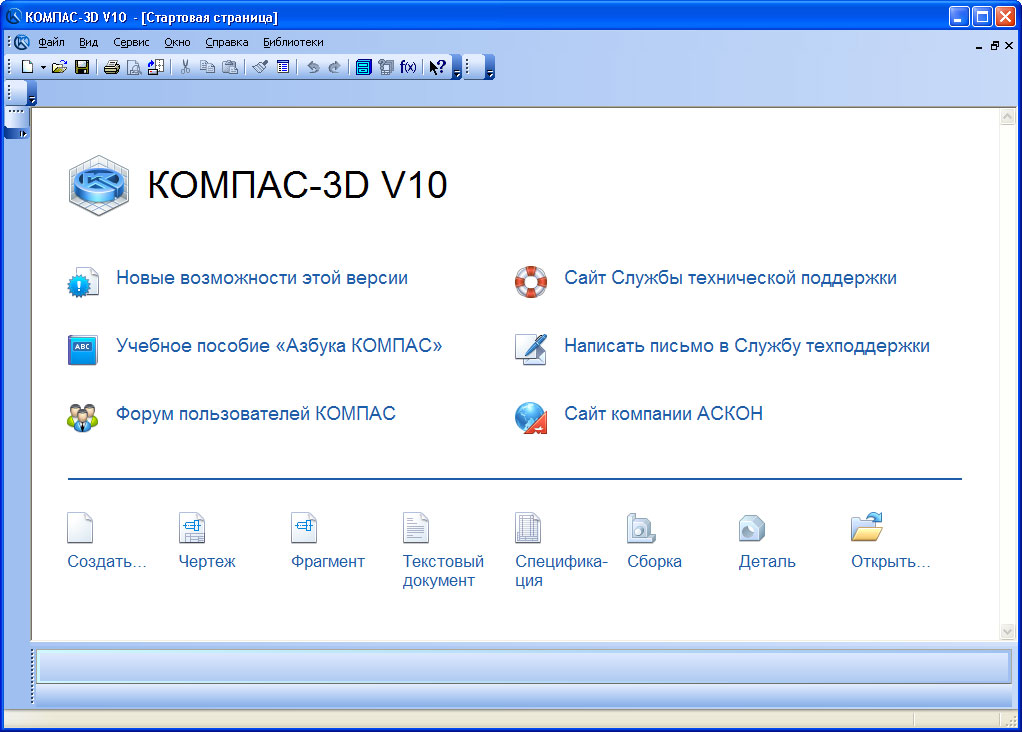This screenshot has width=1022, height=732.
Task: Click the Текстовый документ icon
Action: 416,528
